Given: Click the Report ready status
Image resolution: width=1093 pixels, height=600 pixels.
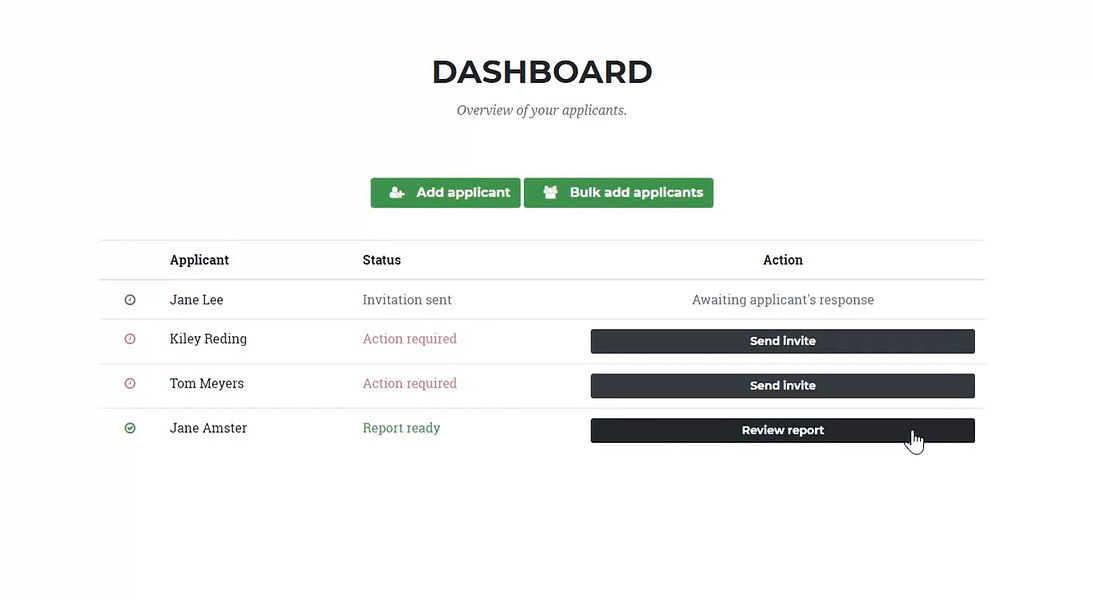Looking at the screenshot, I should tap(402, 428).
